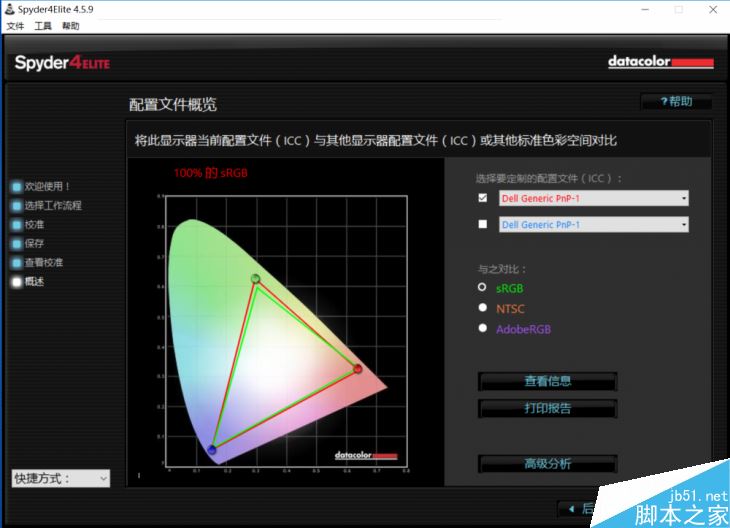Click the 高级分析 button
The image size is (730, 528).
point(548,464)
